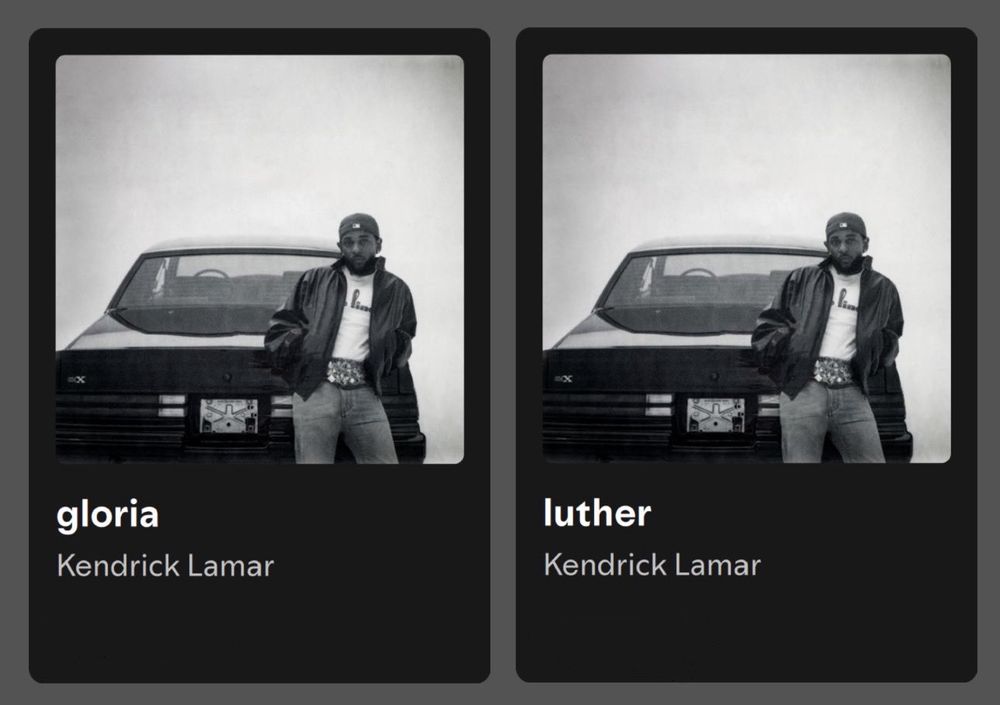Click the man's cap in gloria cover
The height and width of the screenshot is (705, 1000).
pyautogui.click(x=358, y=225)
